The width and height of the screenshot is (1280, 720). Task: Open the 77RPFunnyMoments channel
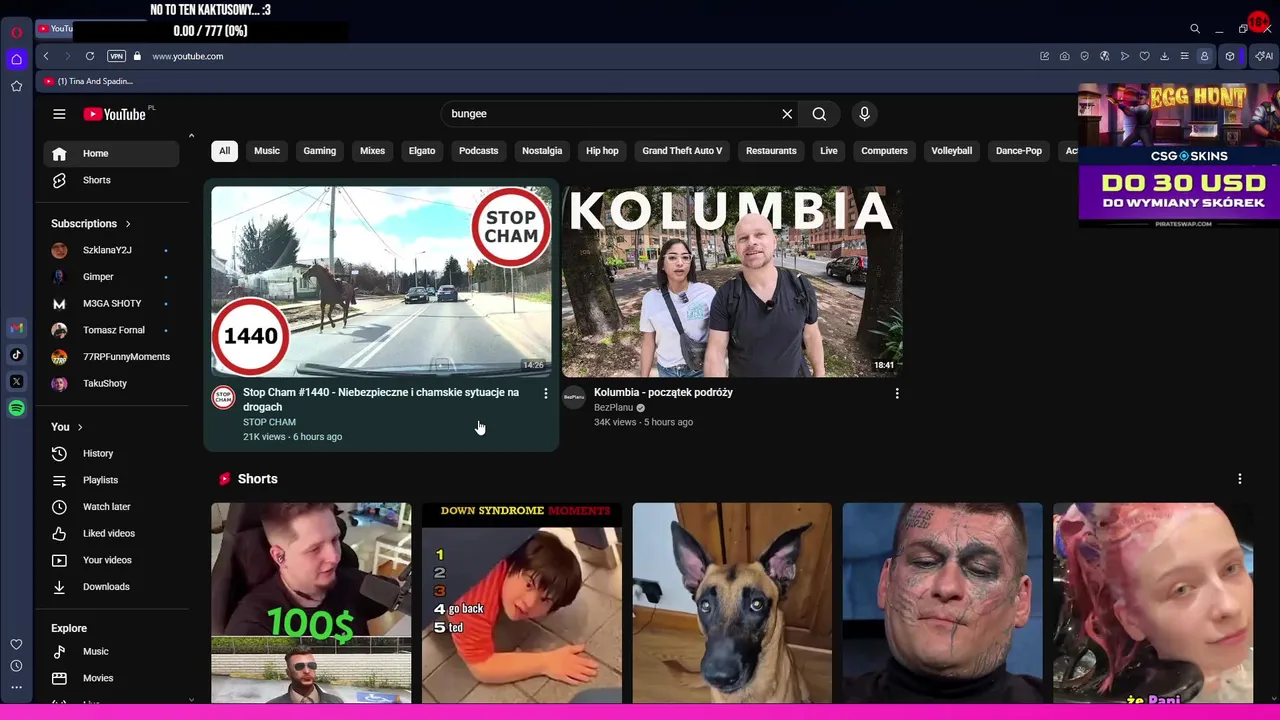(111, 357)
